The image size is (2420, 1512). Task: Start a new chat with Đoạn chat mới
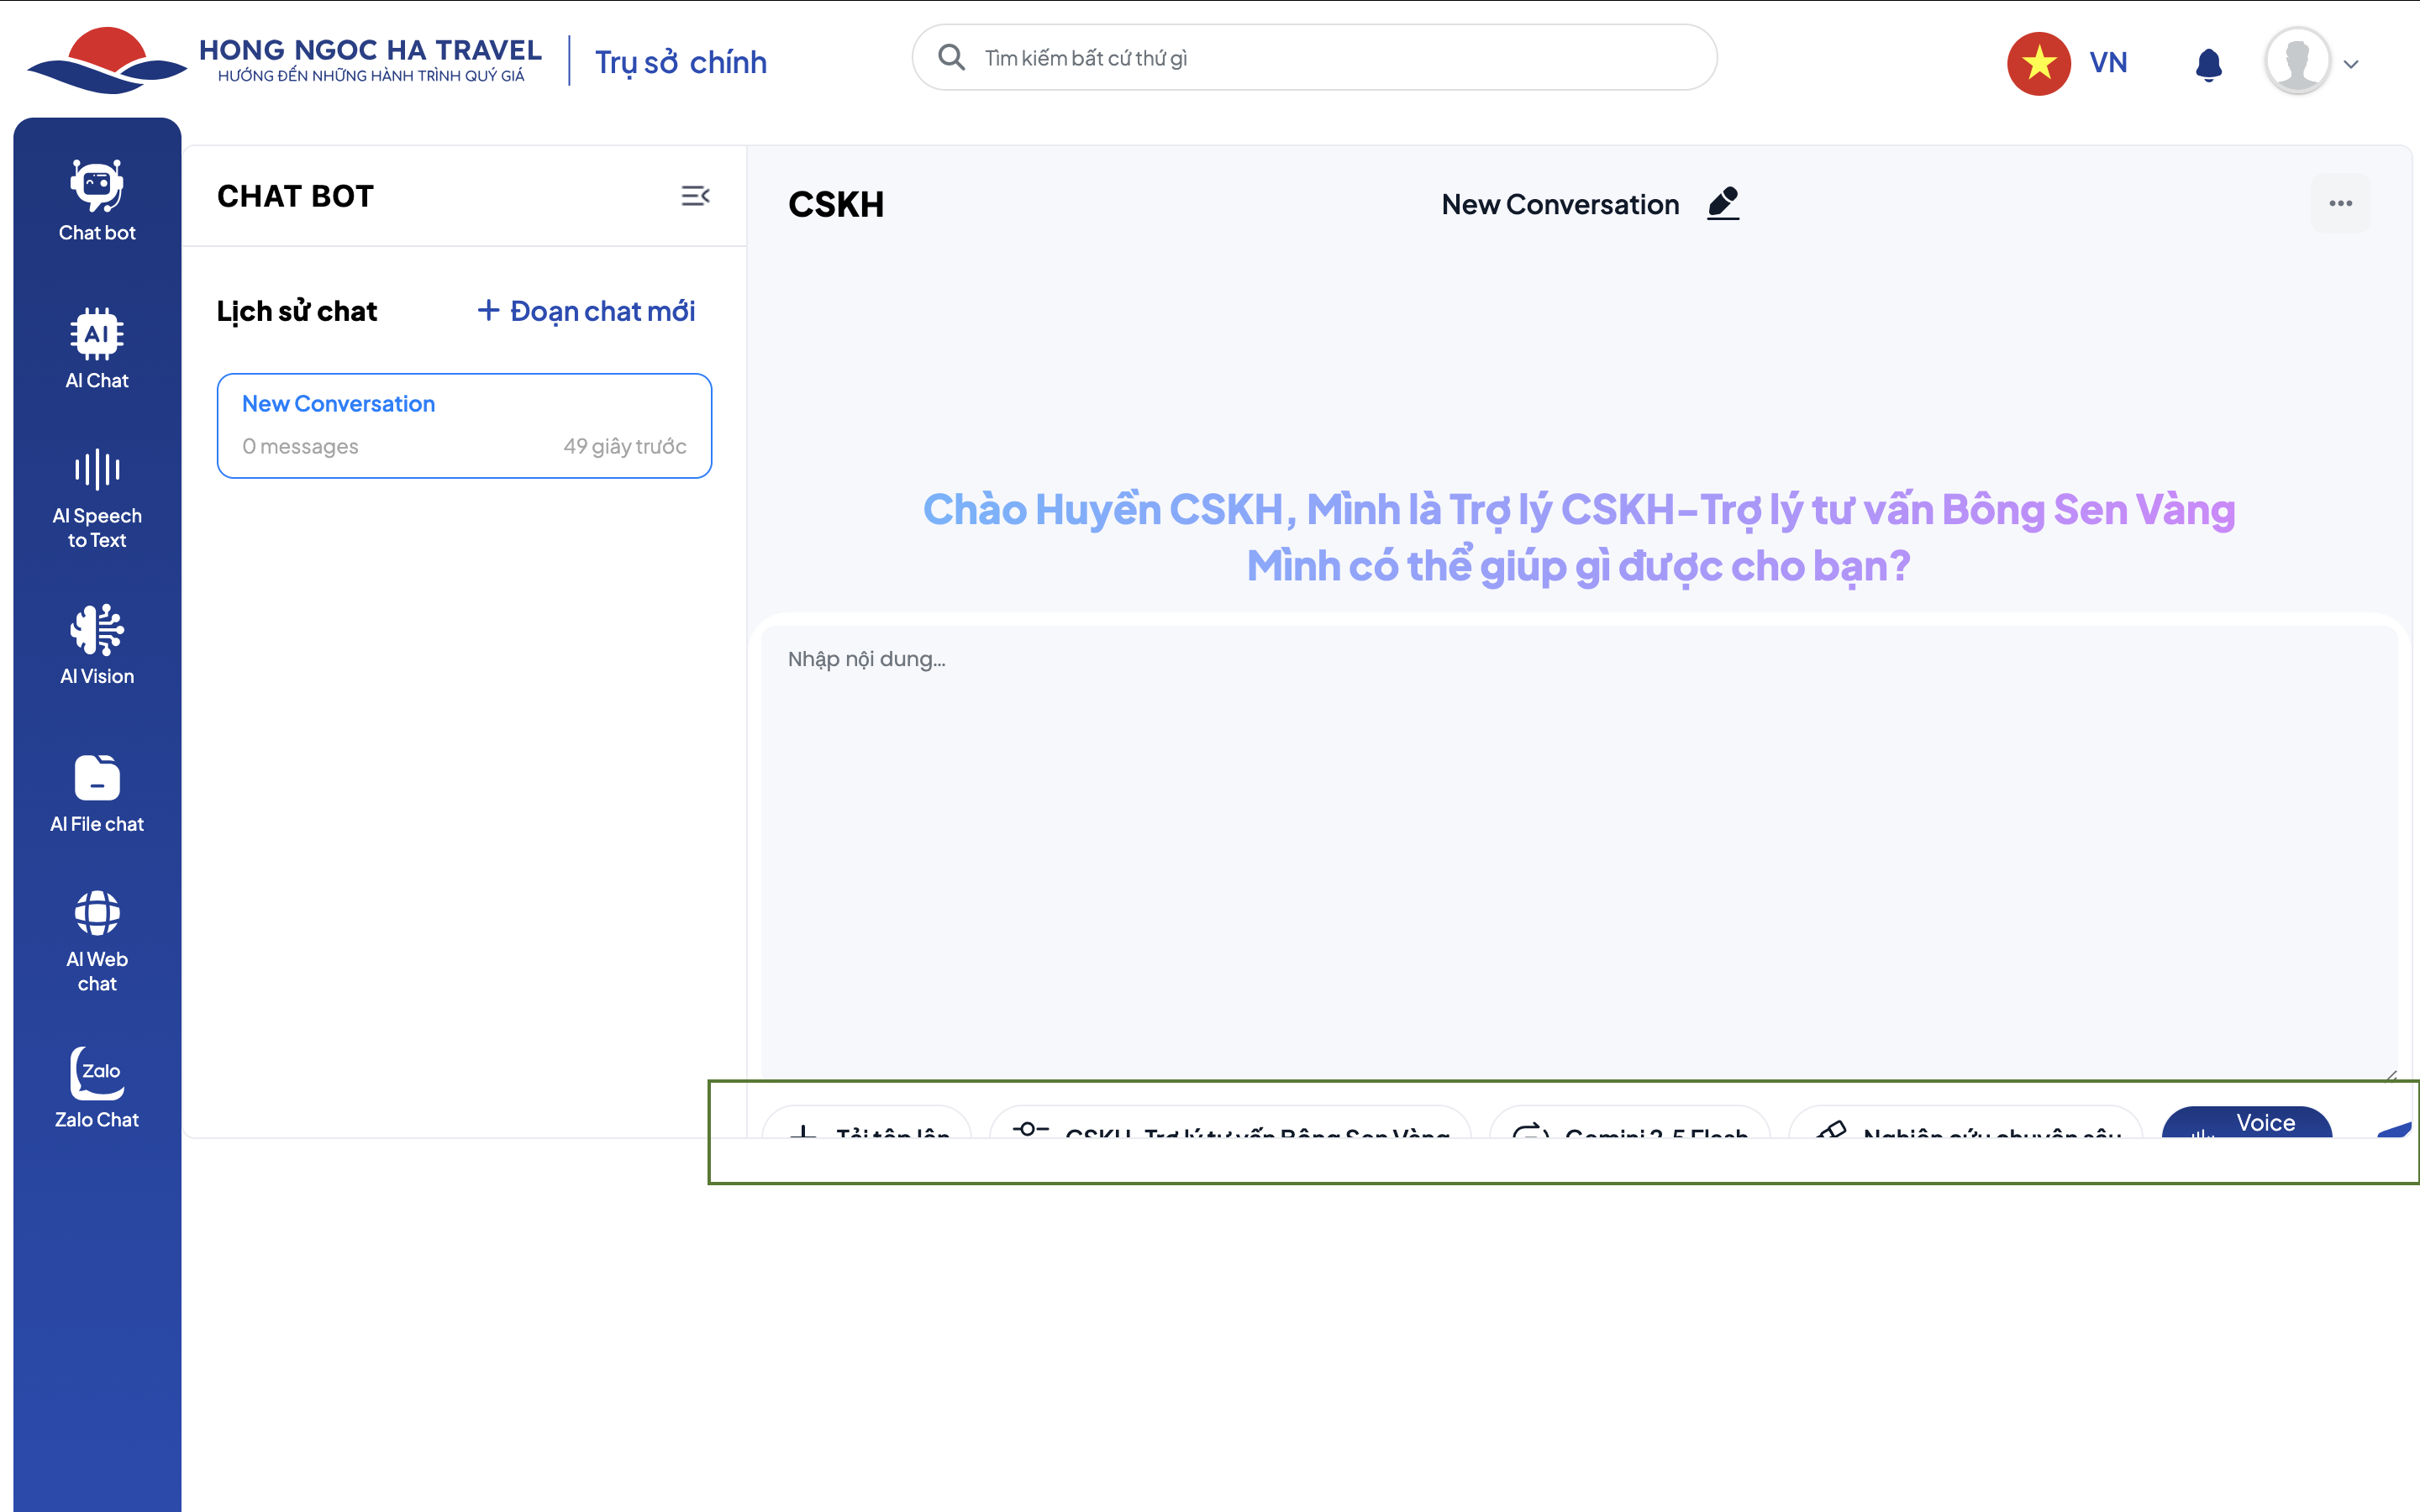[587, 311]
